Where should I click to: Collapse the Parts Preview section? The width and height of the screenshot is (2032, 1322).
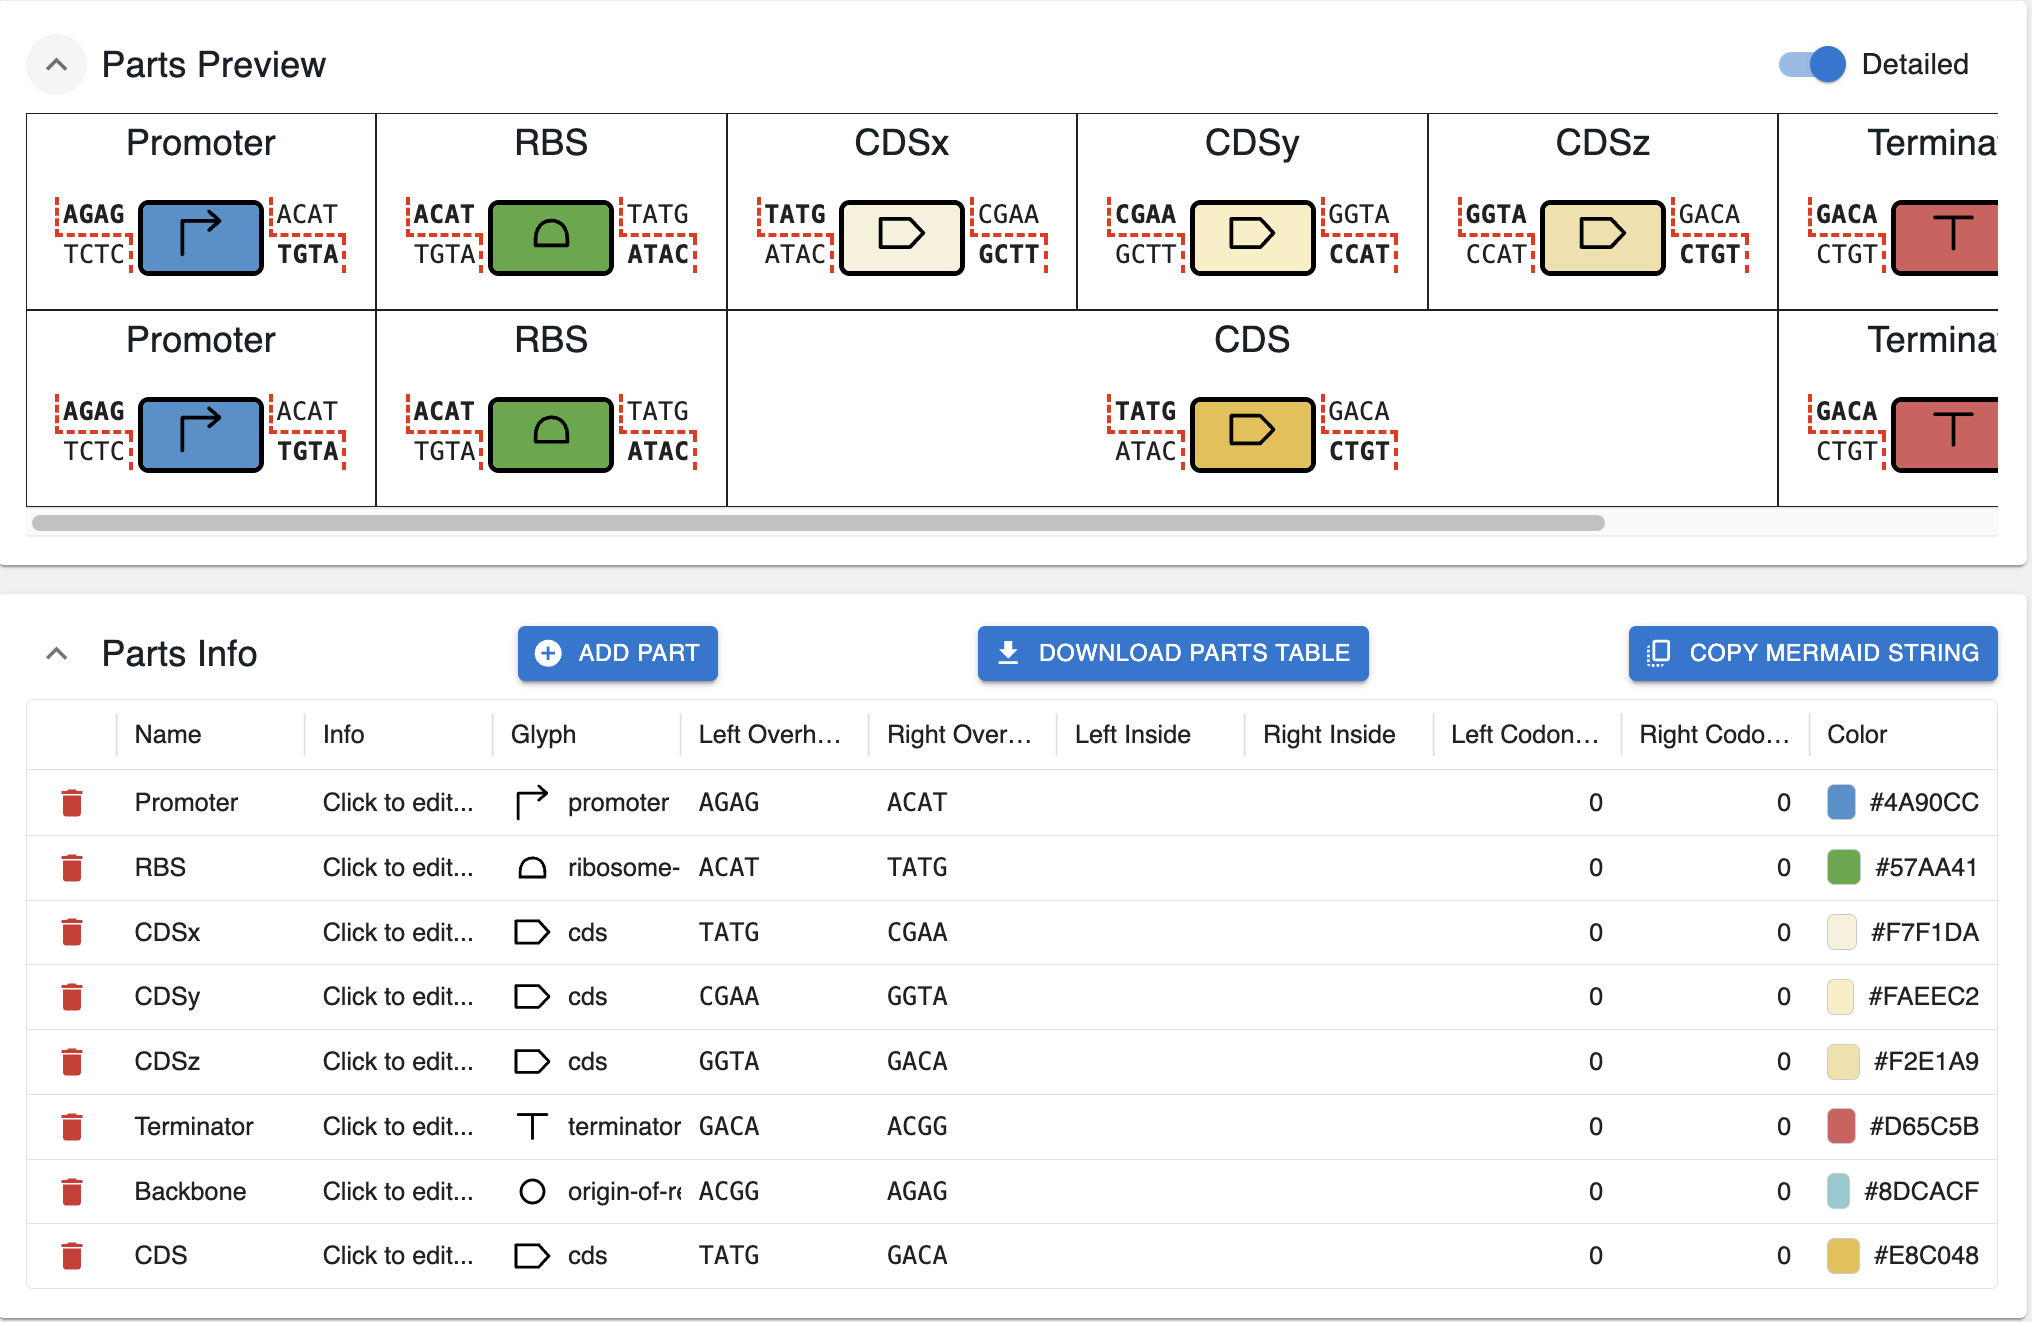coord(56,63)
